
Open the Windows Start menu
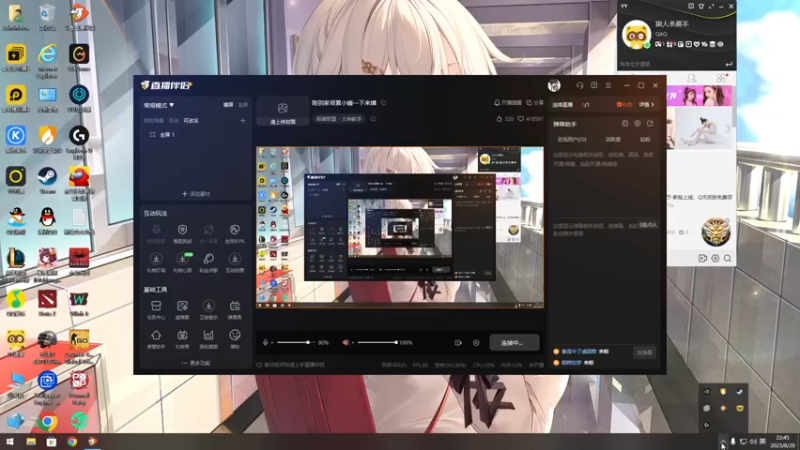click(10, 442)
